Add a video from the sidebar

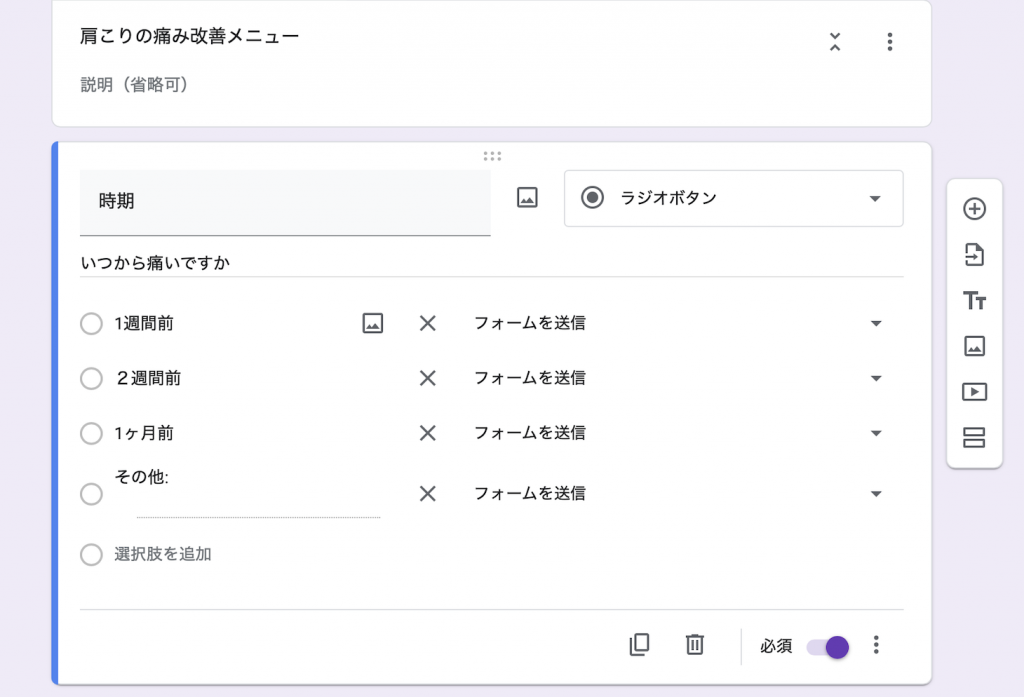pyautogui.click(x=974, y=392)
